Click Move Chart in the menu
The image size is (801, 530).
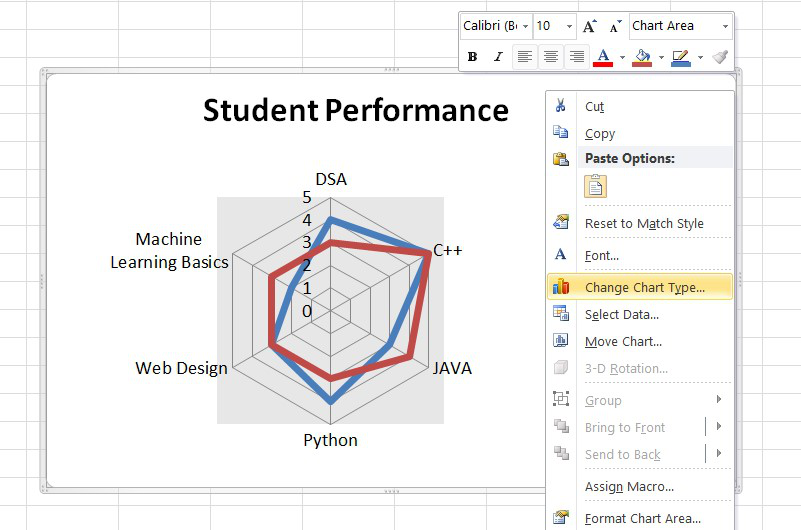pyautogui.click(x=623, y=342)
